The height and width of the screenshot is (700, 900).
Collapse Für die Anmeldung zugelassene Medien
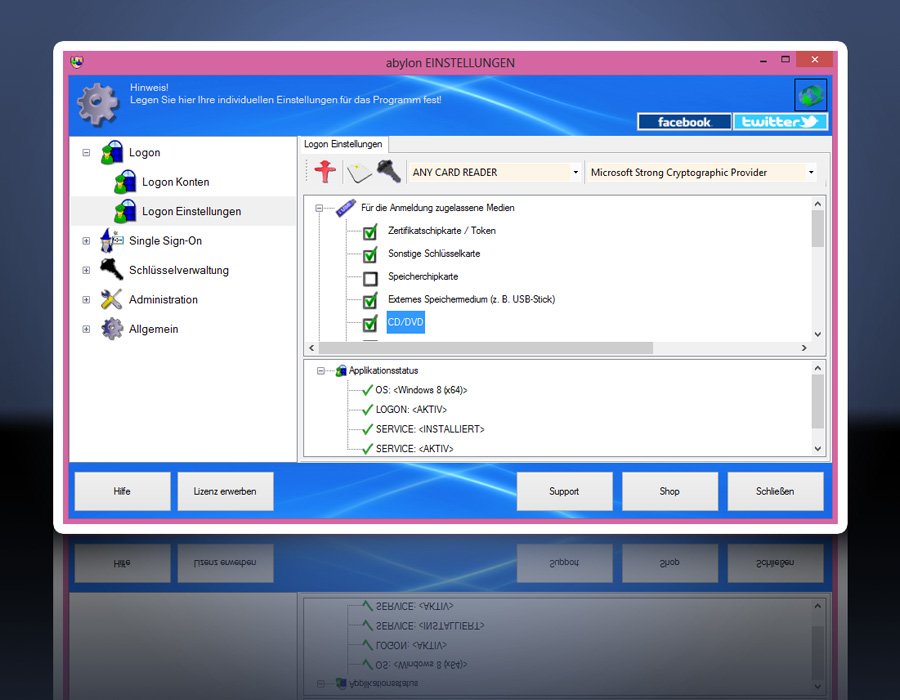319,208
